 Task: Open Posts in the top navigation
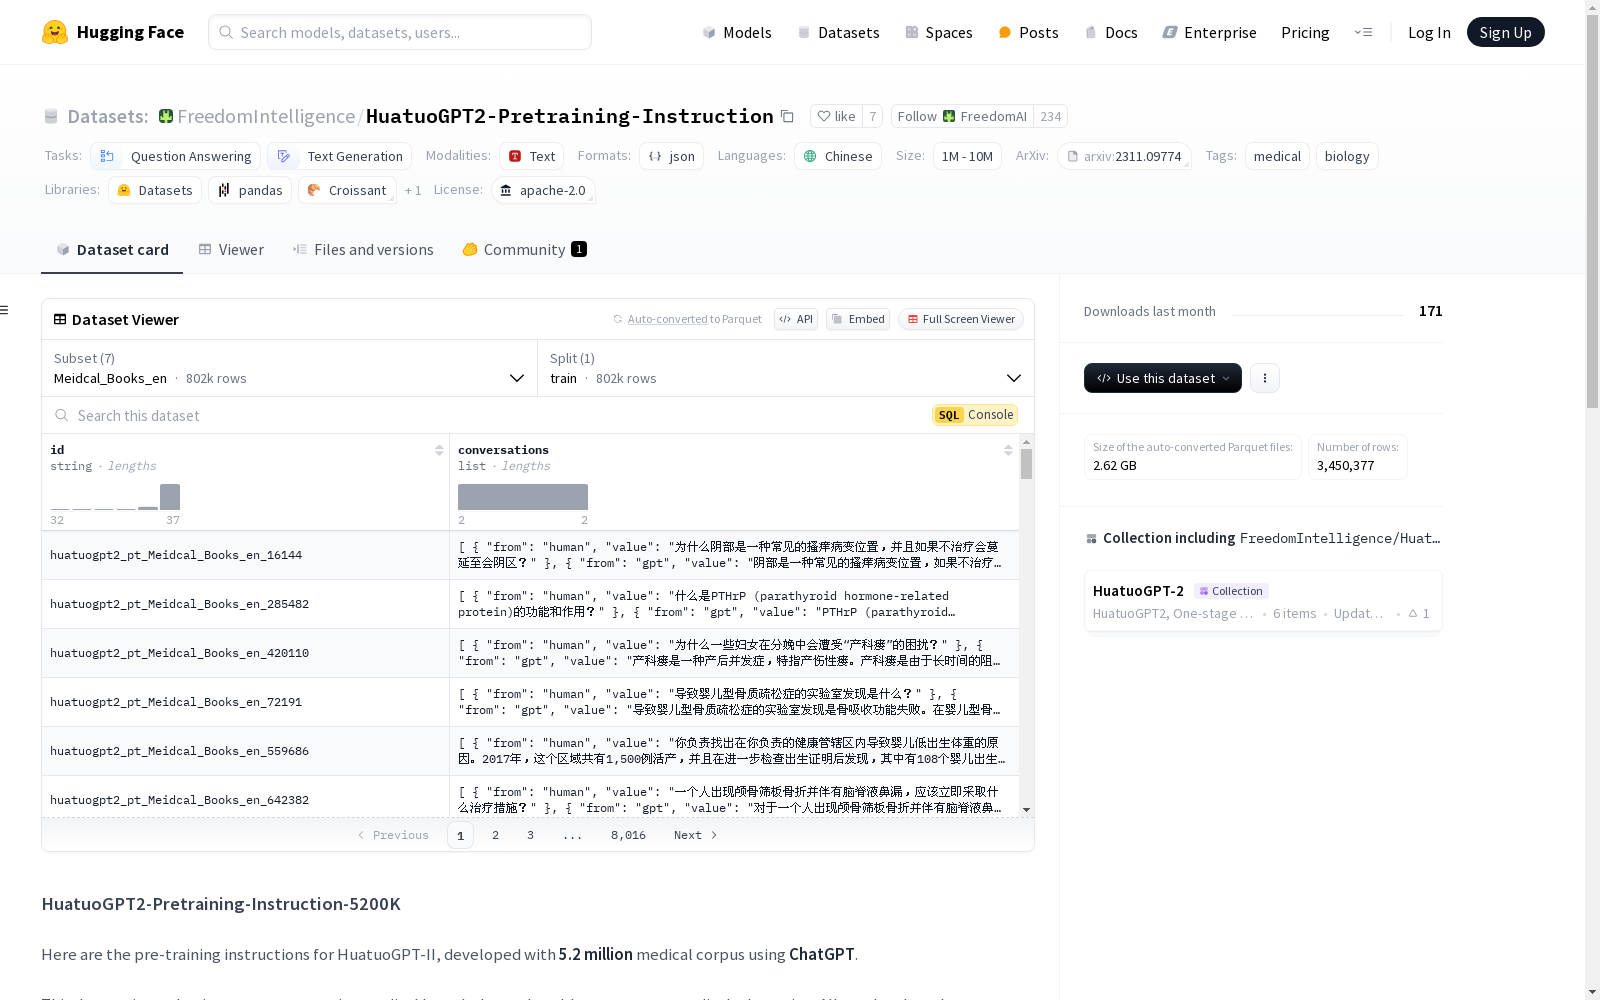[x=1028, y=32]
